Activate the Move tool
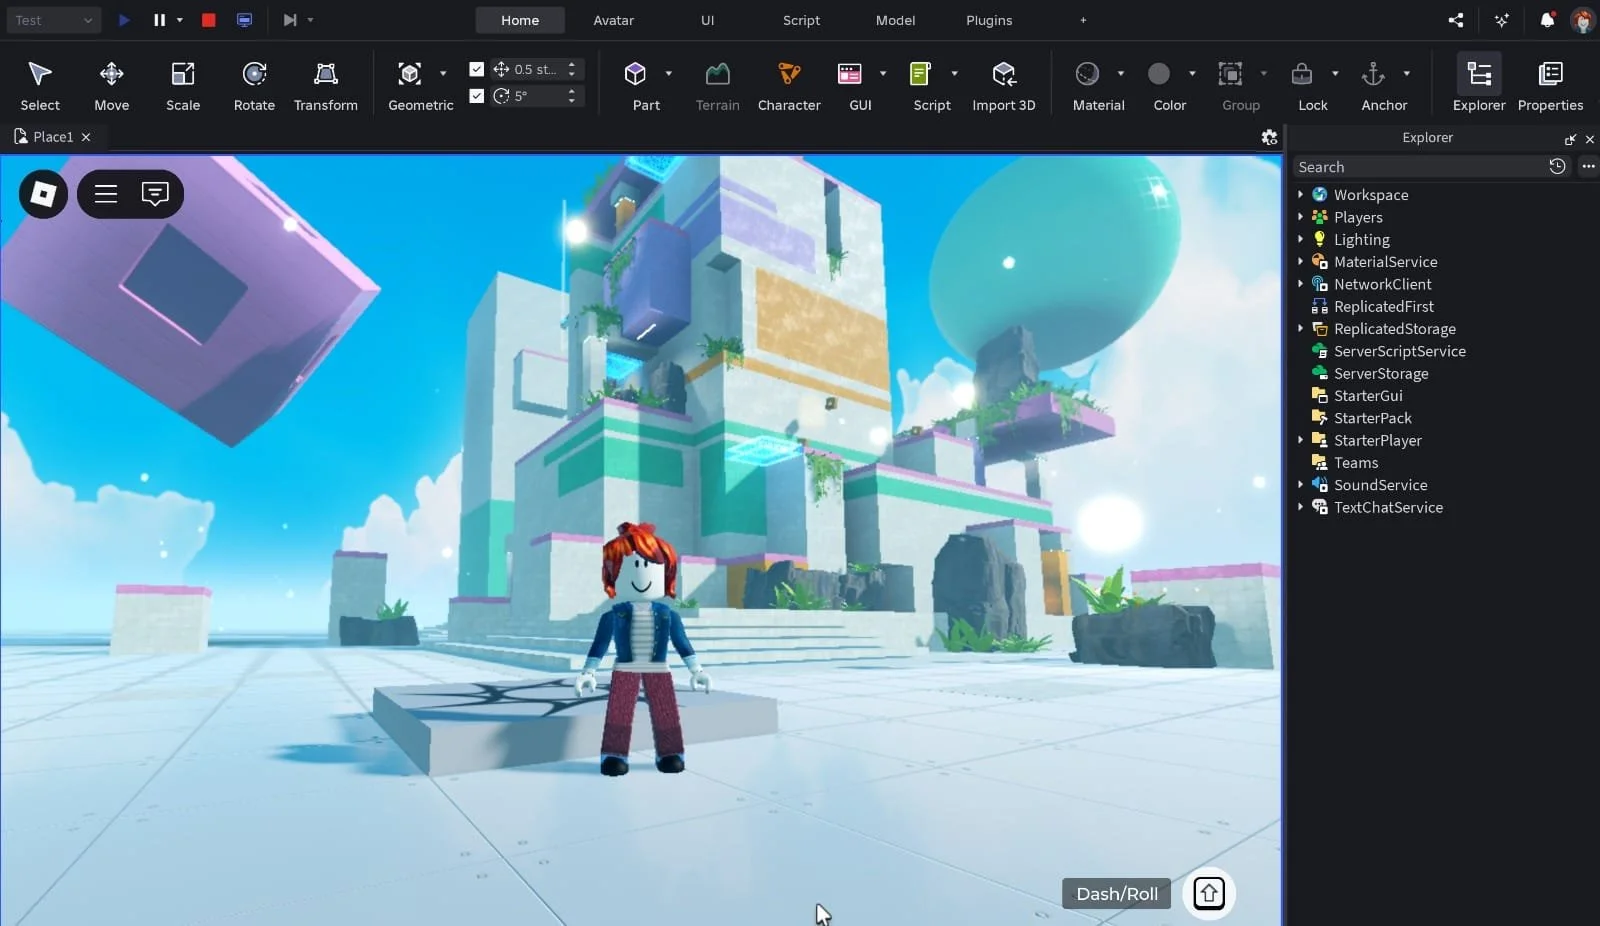1600x926 pixels. (x=112, y=86)
